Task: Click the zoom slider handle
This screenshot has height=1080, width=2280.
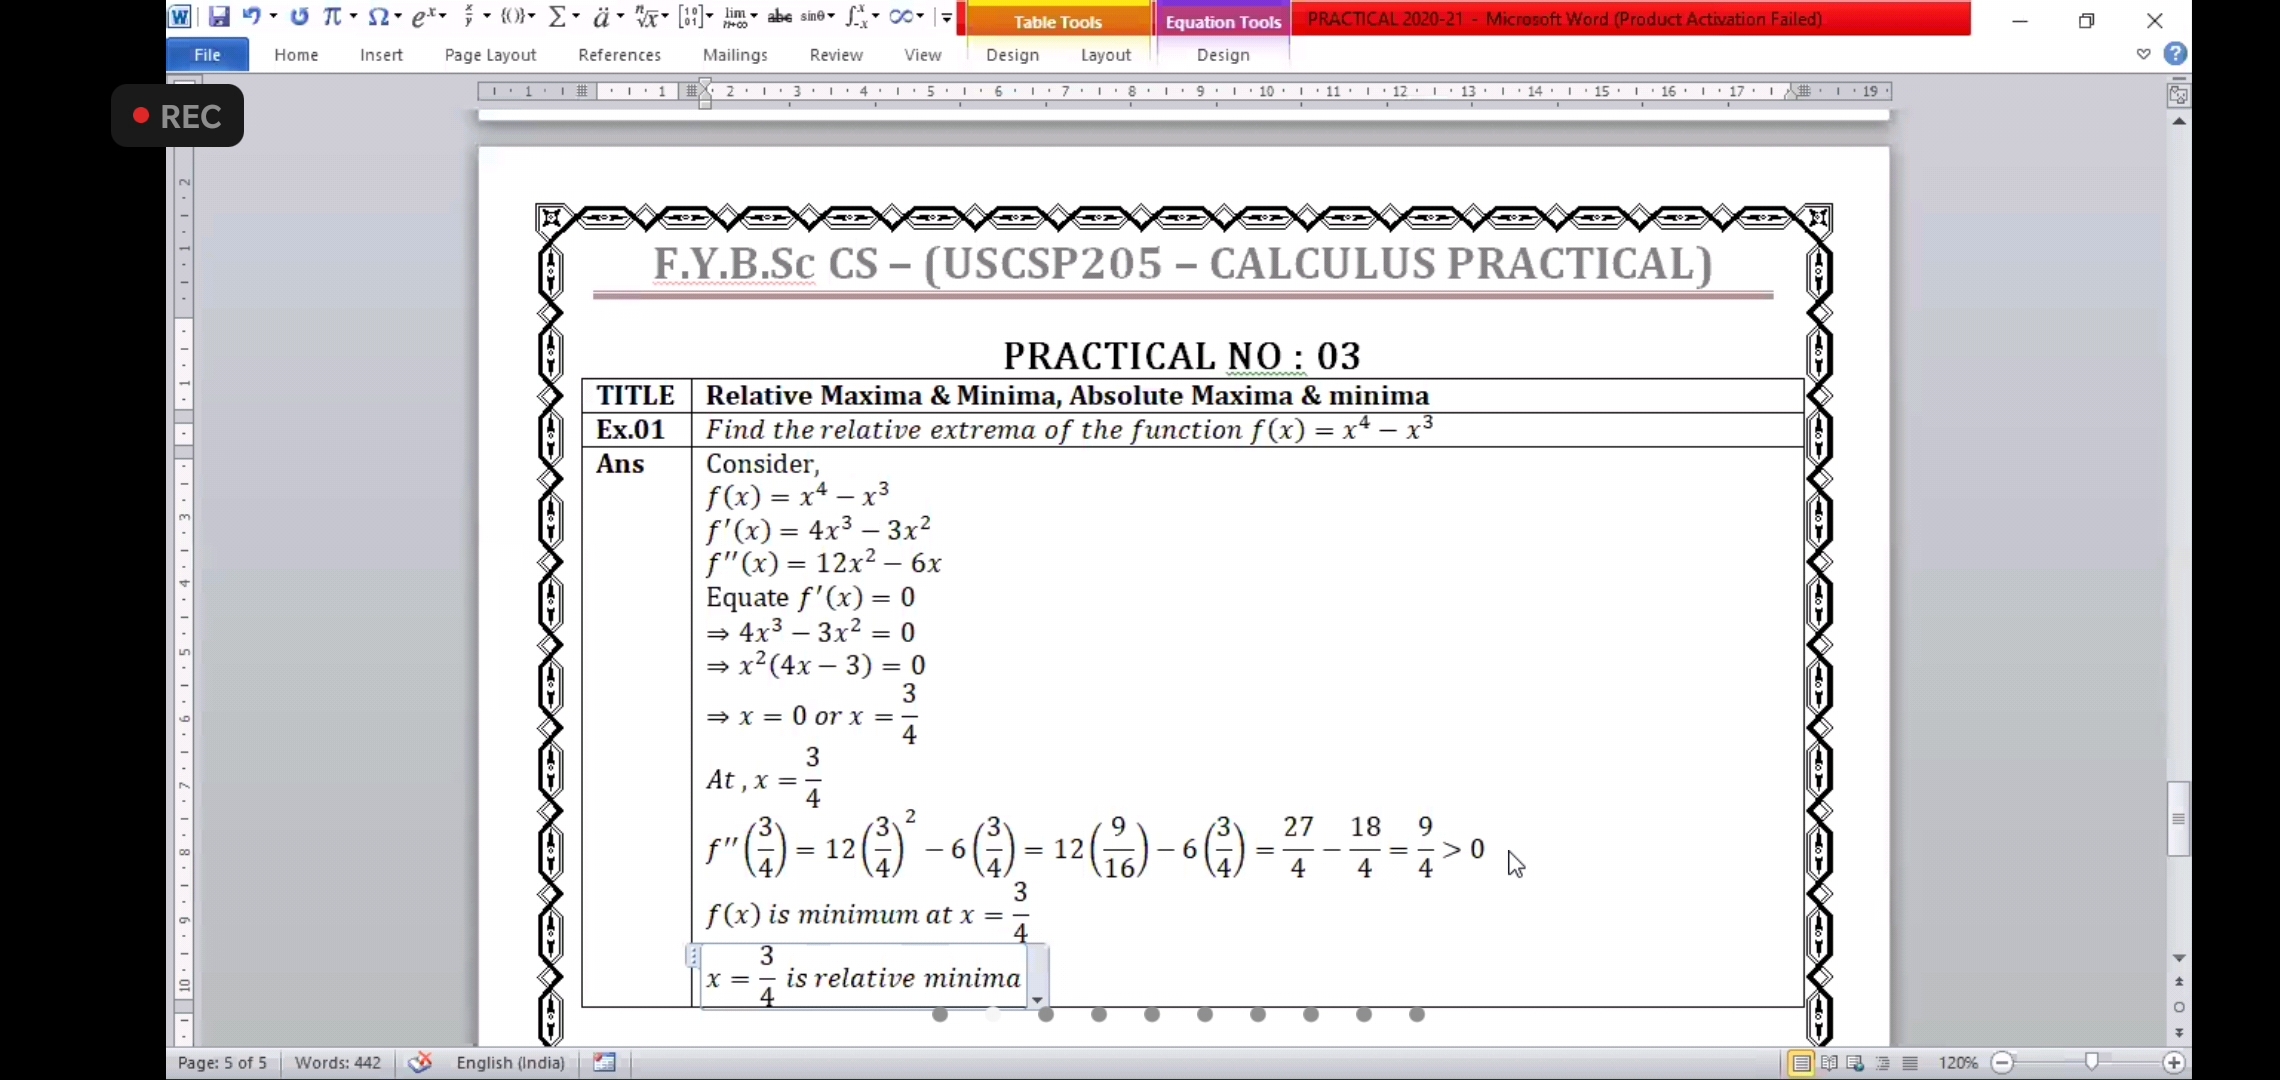Action: [2091, 1062]
